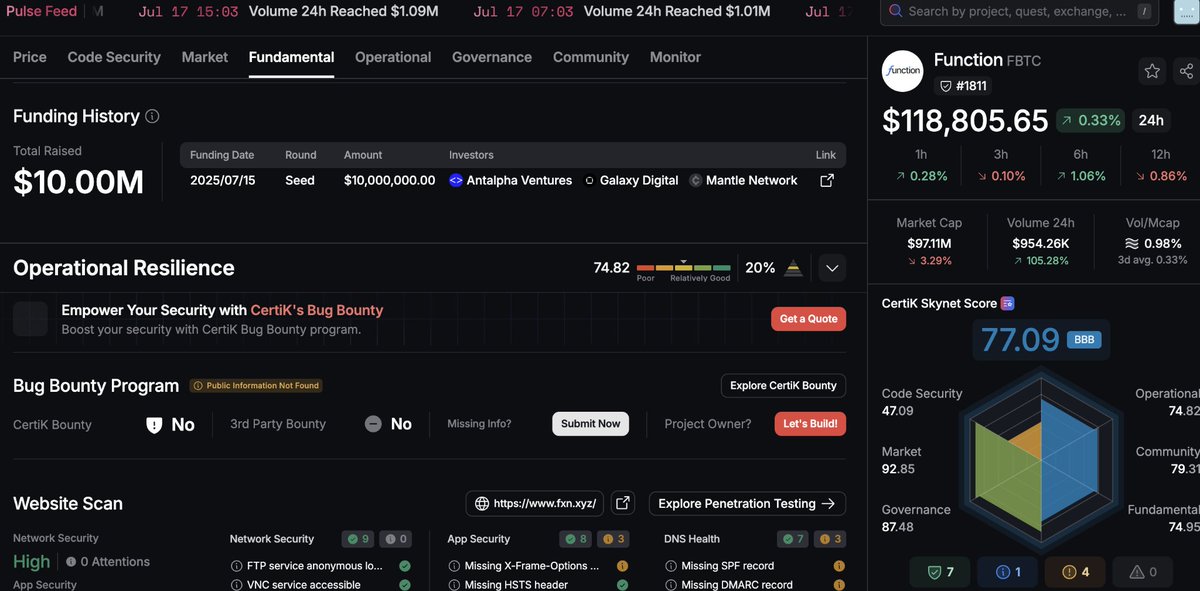Click the 6h price change value
The width and height of the screenshot is (1200, 591).
pyautogui.click(x=1081, y=176)
